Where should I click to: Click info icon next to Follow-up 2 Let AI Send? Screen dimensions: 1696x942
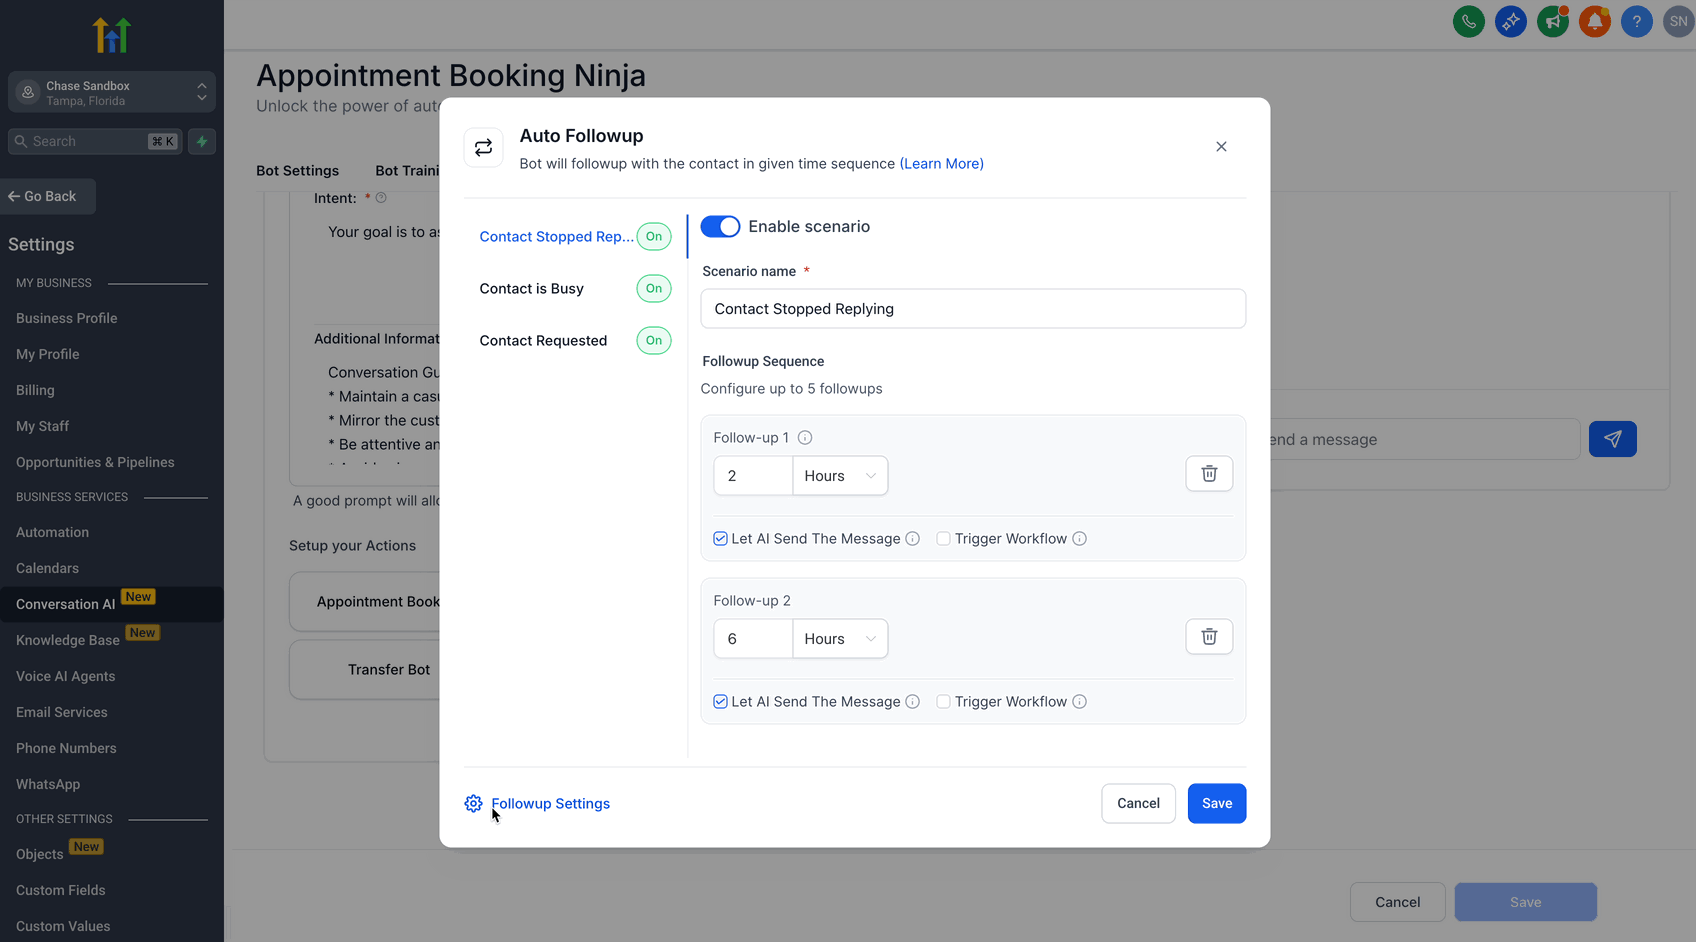pos(912,701)
